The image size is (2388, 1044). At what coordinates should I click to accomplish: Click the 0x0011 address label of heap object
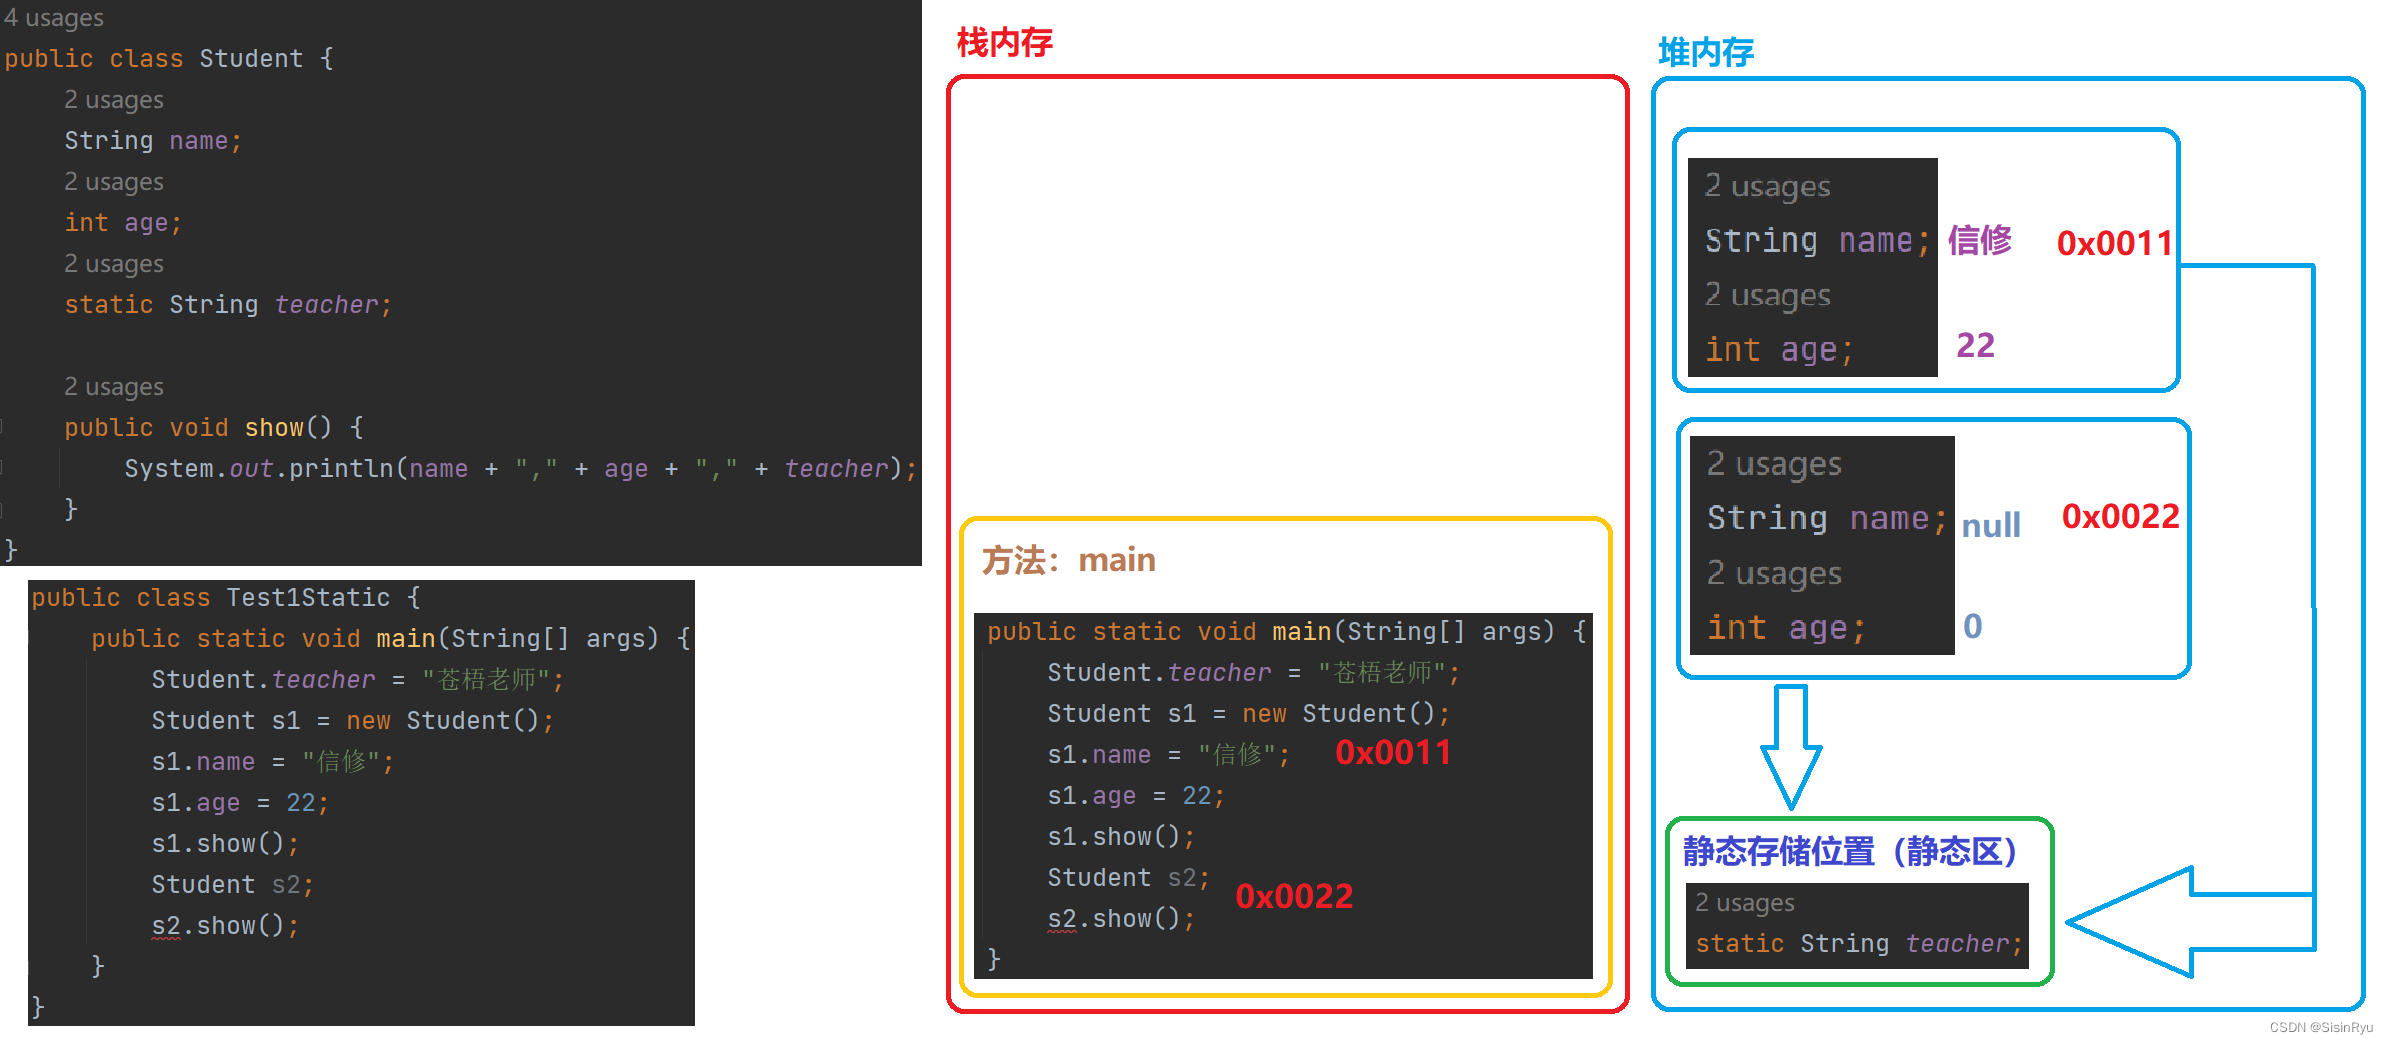pos(2114,243)
